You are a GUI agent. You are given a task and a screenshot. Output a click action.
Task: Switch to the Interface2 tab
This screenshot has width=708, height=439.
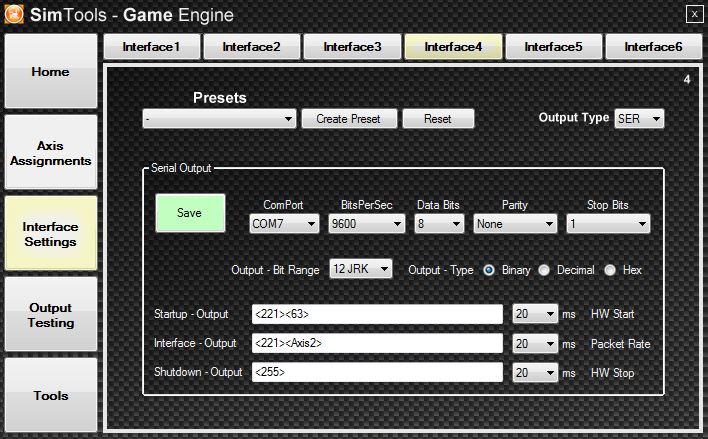(x=252, y=47)
